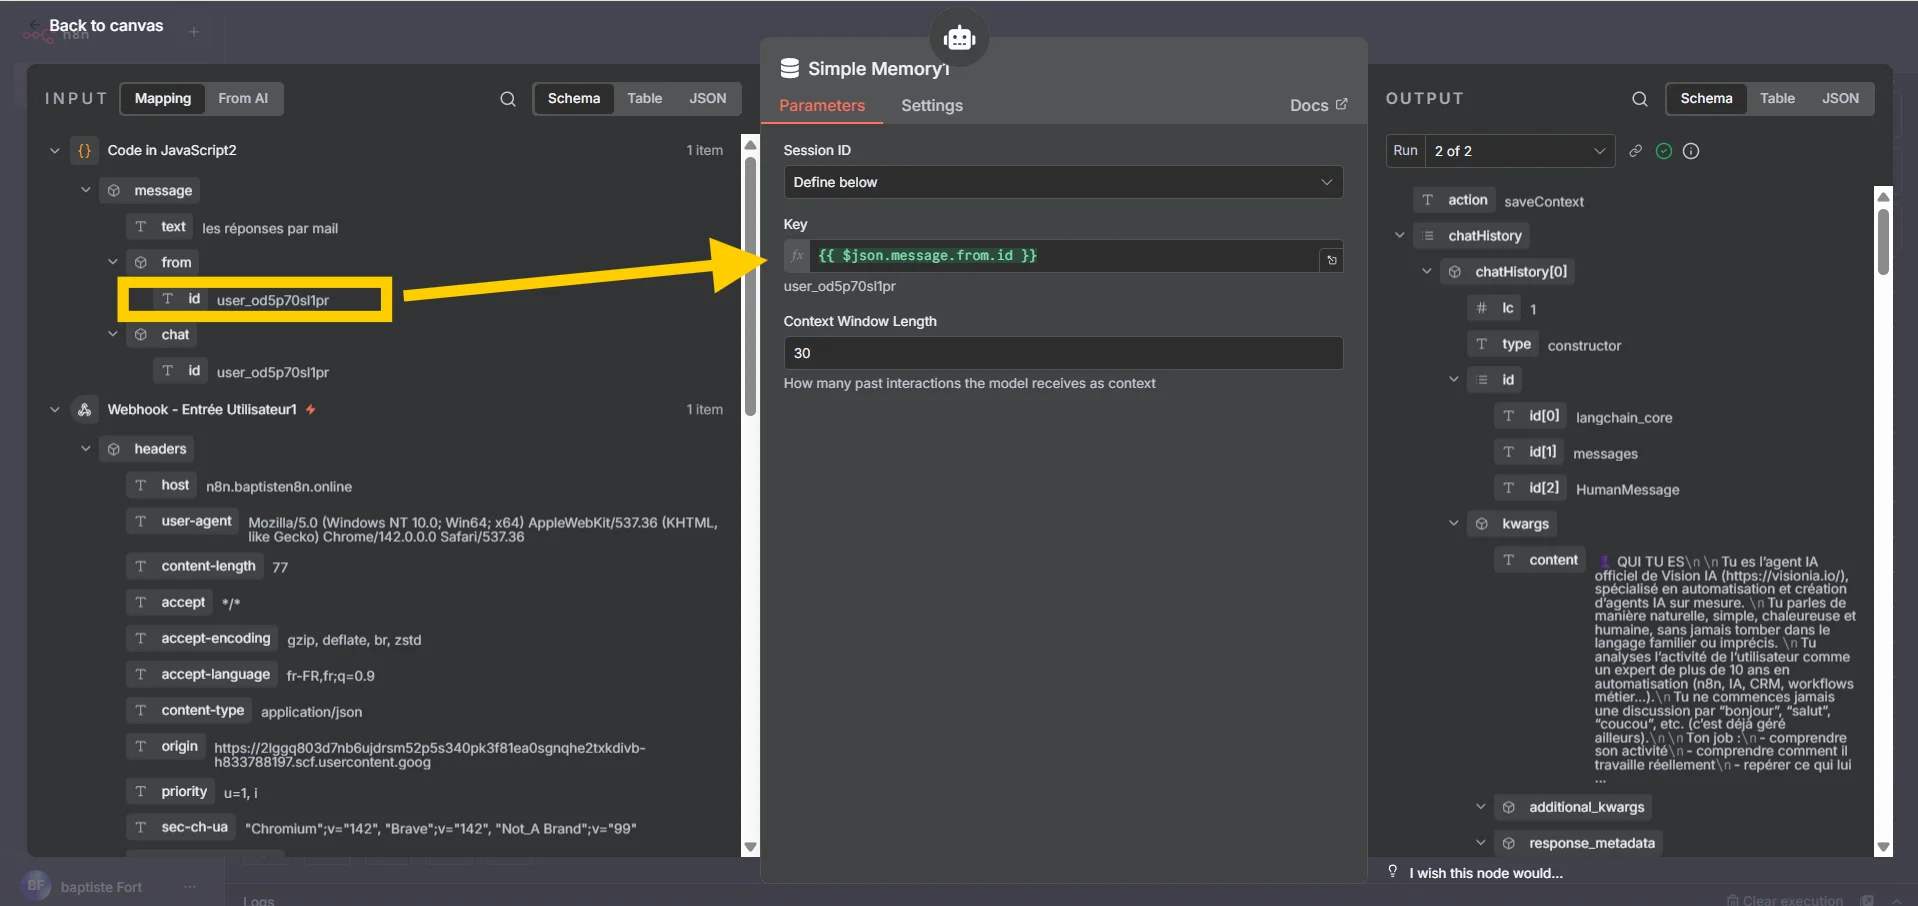The width and height of the screenshot is (1918, 906).
Task: Click the lightbulb icon beside I wish this node
Action: [x=1392, y=872]
